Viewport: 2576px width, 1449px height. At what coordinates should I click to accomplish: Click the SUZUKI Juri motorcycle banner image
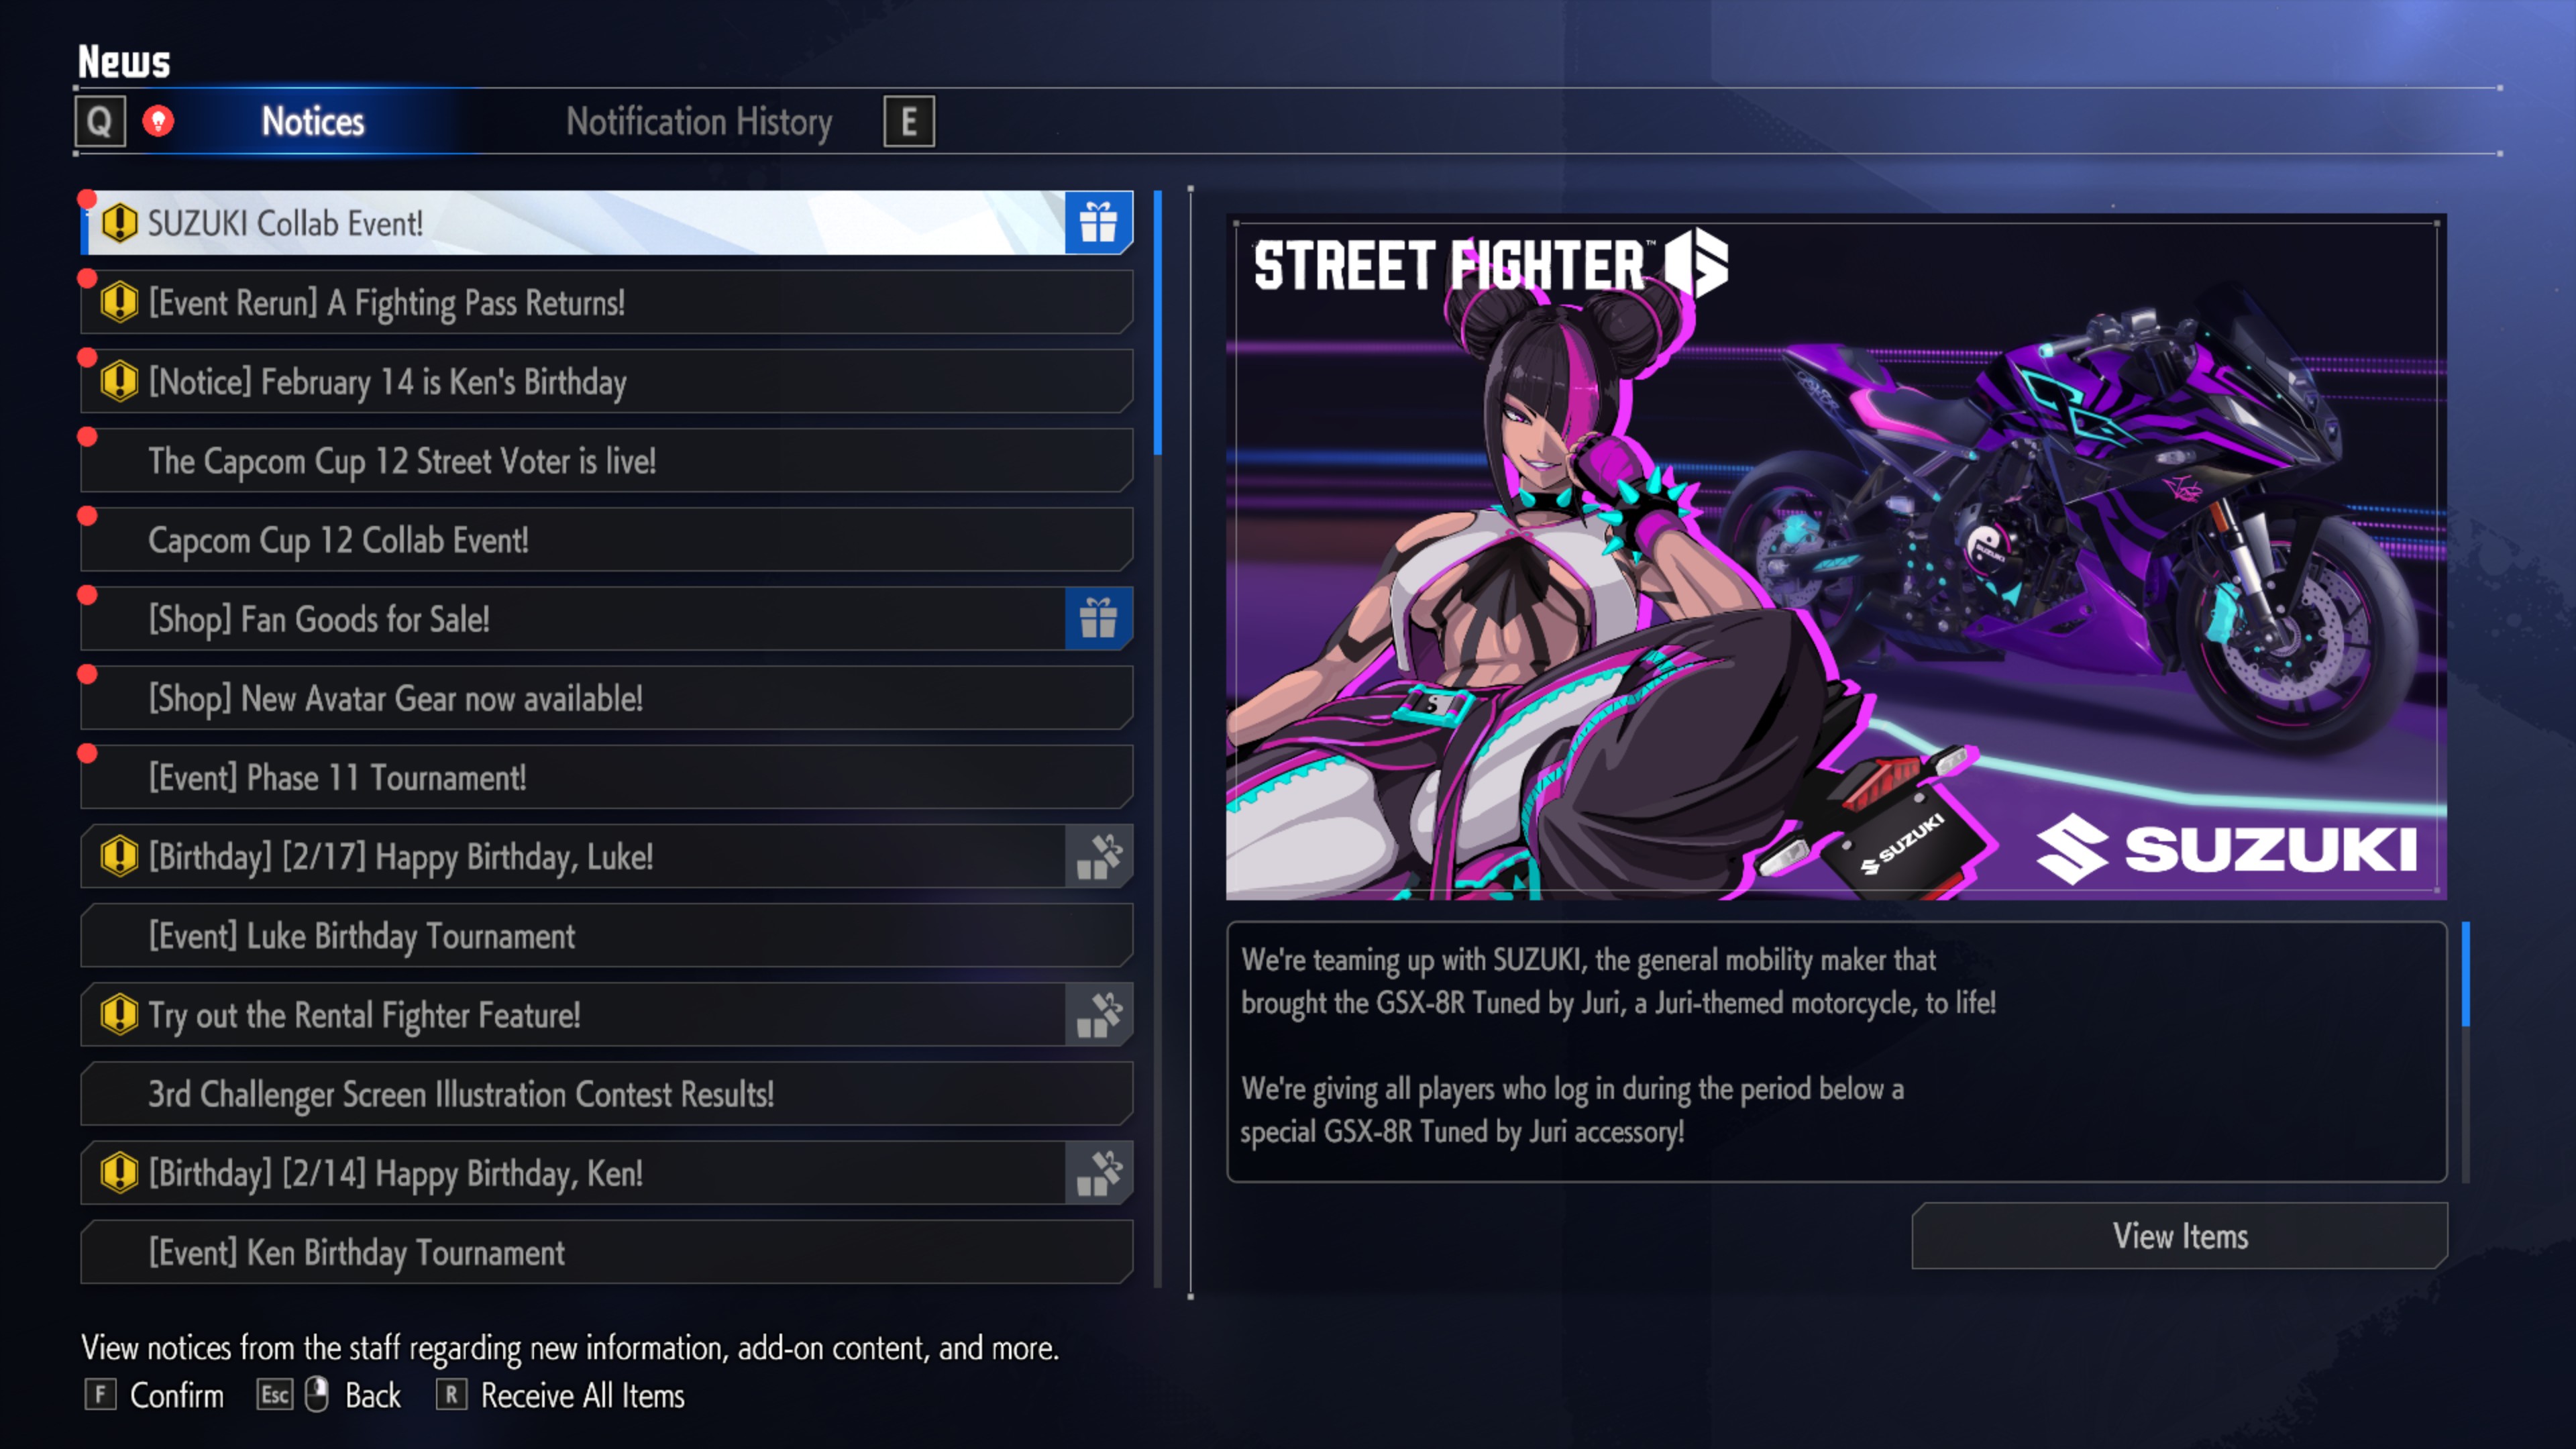[1836, 557]
